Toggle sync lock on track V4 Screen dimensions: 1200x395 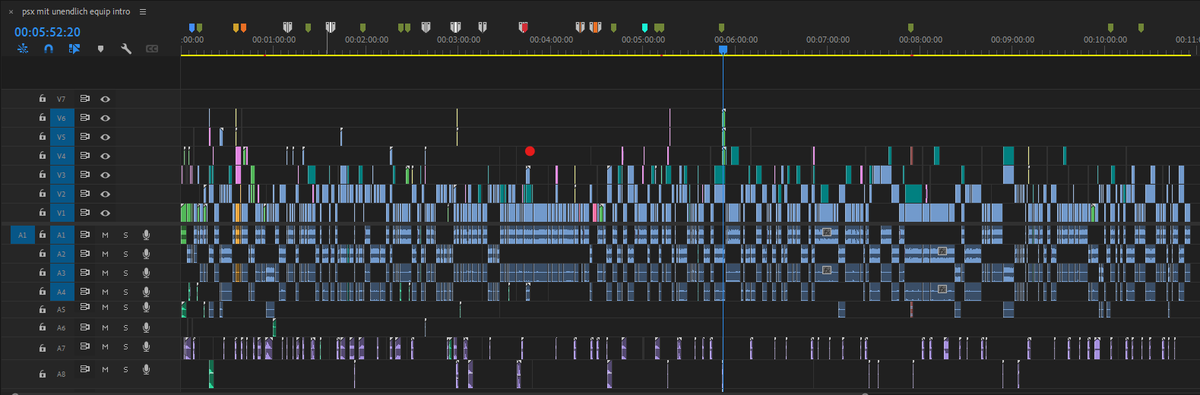[85, 156]
